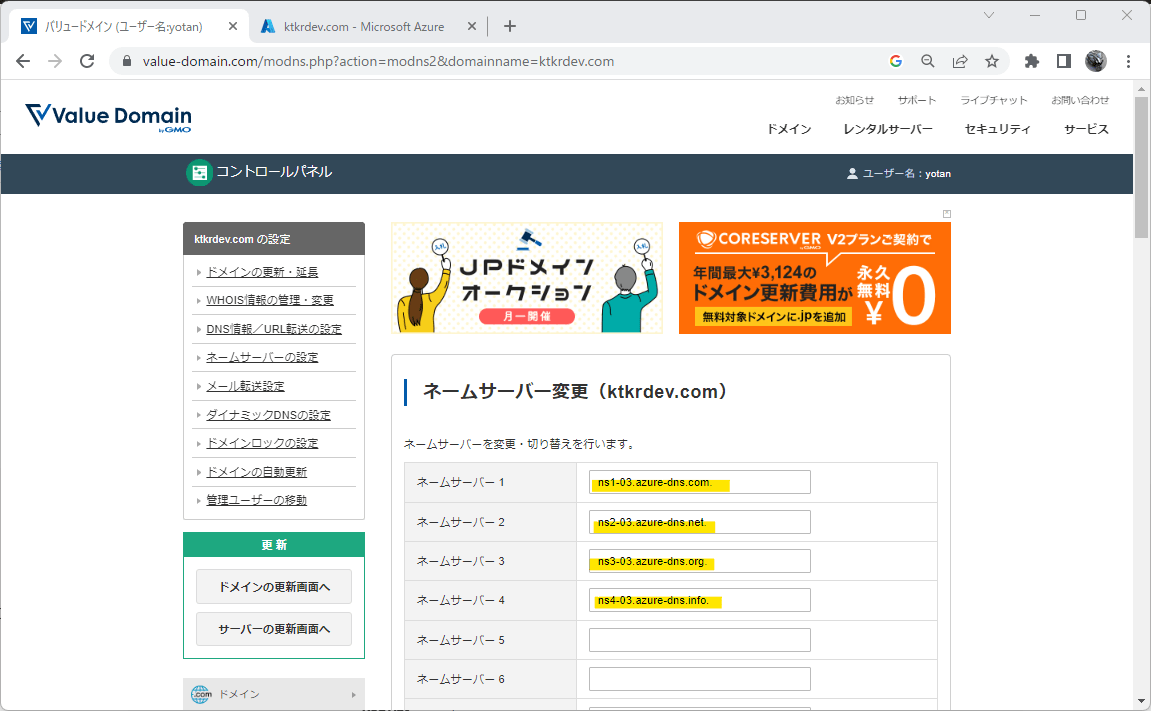This screenshot has height=711, width=1151.
Task: Switch to ktkrdev.com Microsoft Azure tab
Action: (x=363, y=26)
